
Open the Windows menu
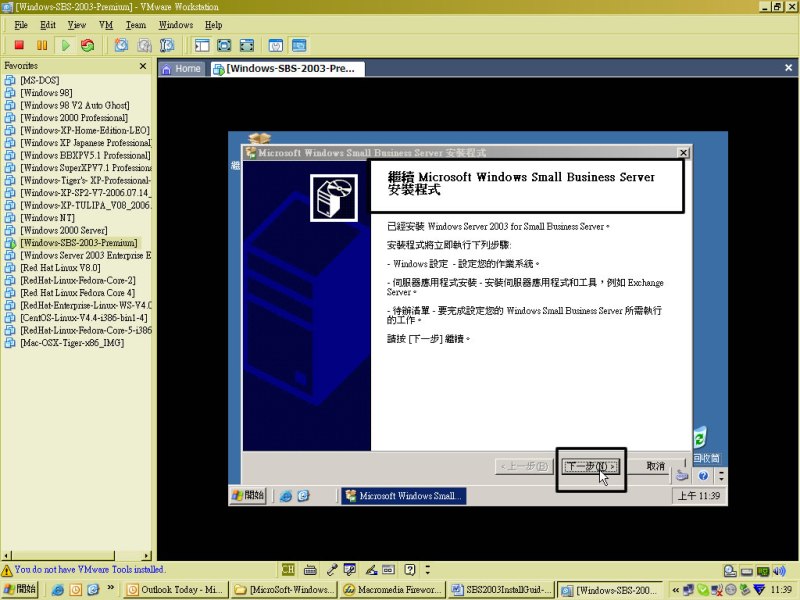tap(176, 25)
